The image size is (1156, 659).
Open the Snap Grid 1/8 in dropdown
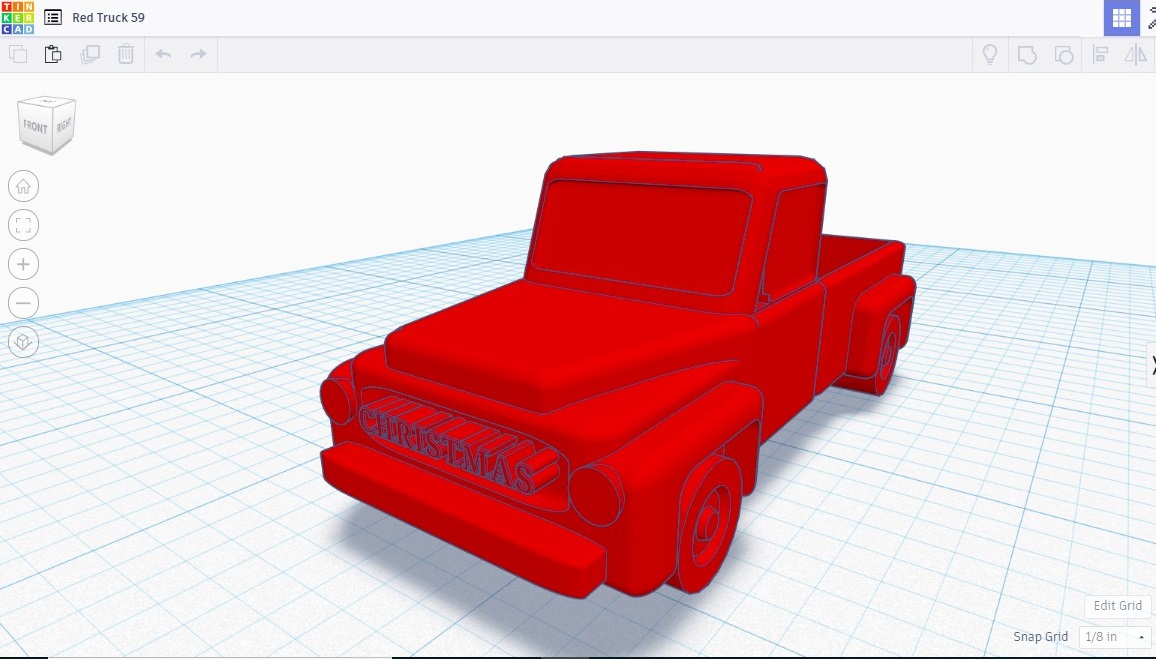[x=1115, y=637]
